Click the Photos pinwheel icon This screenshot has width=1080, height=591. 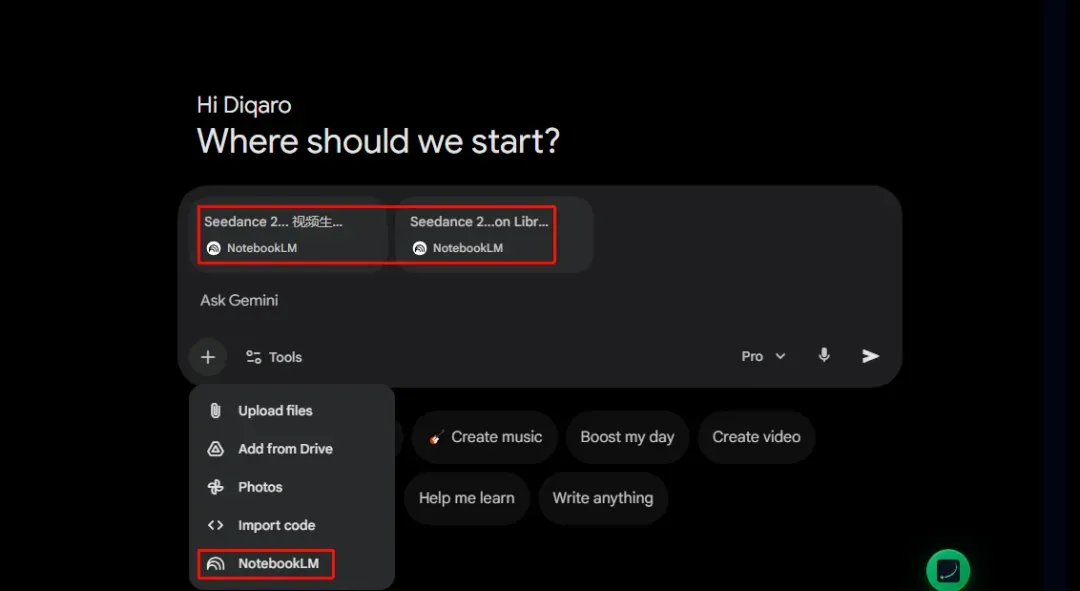[216, 487]
